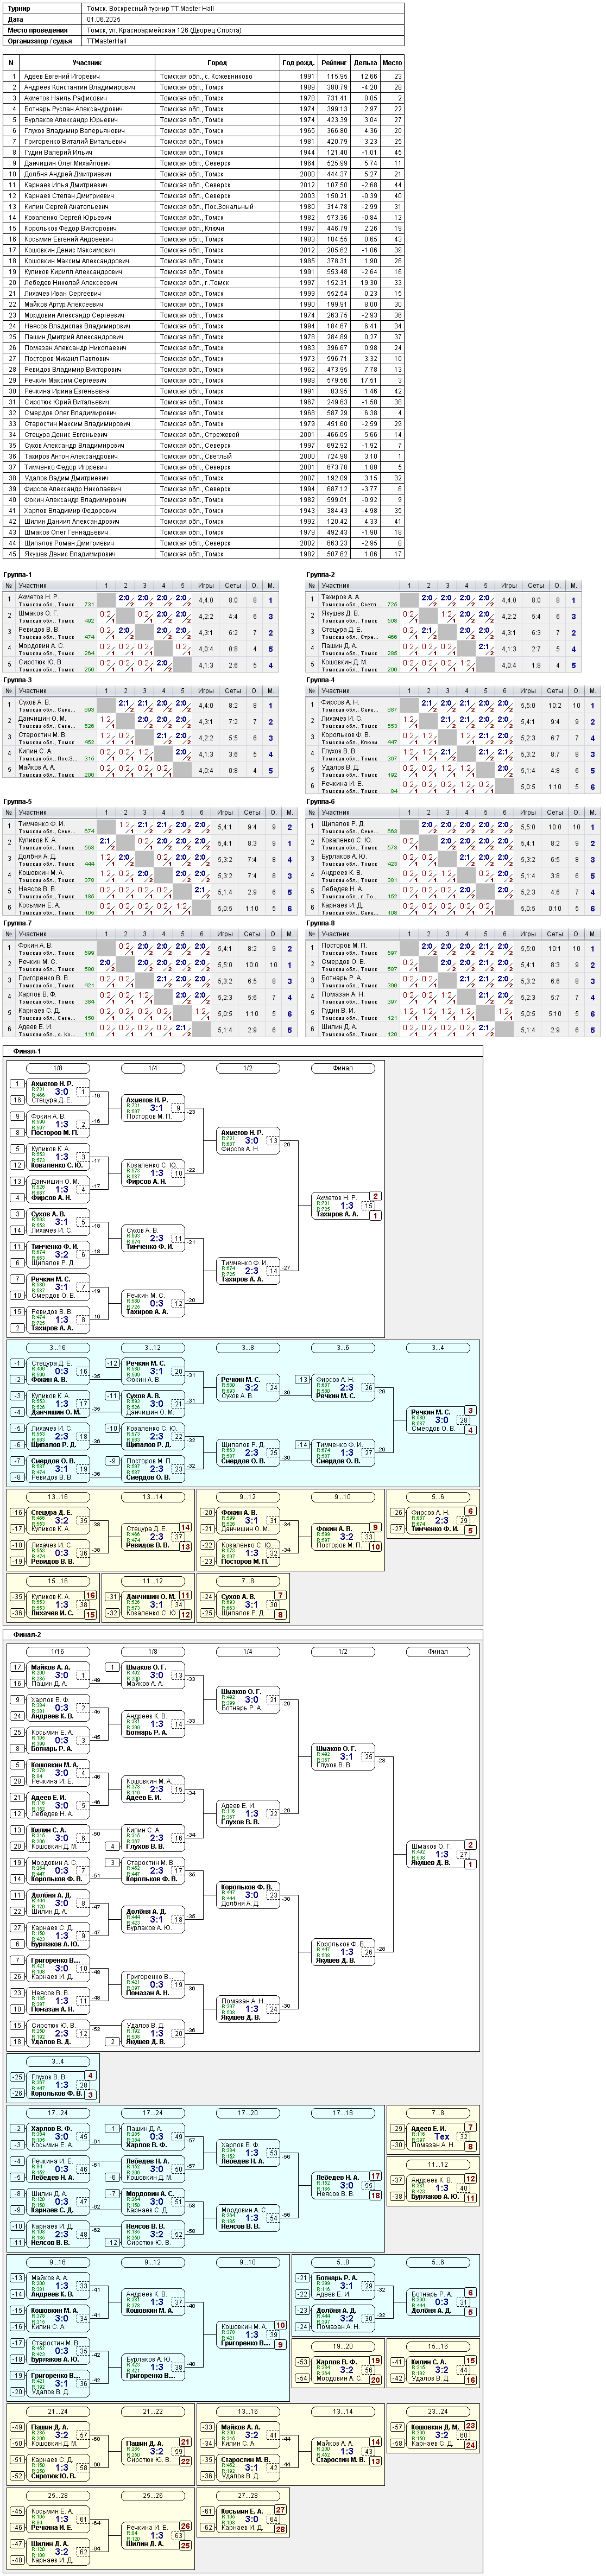Click row Посторов Михаил Павлович
The height and width of the screenshot is (2576, 606).
click(204, 358)
